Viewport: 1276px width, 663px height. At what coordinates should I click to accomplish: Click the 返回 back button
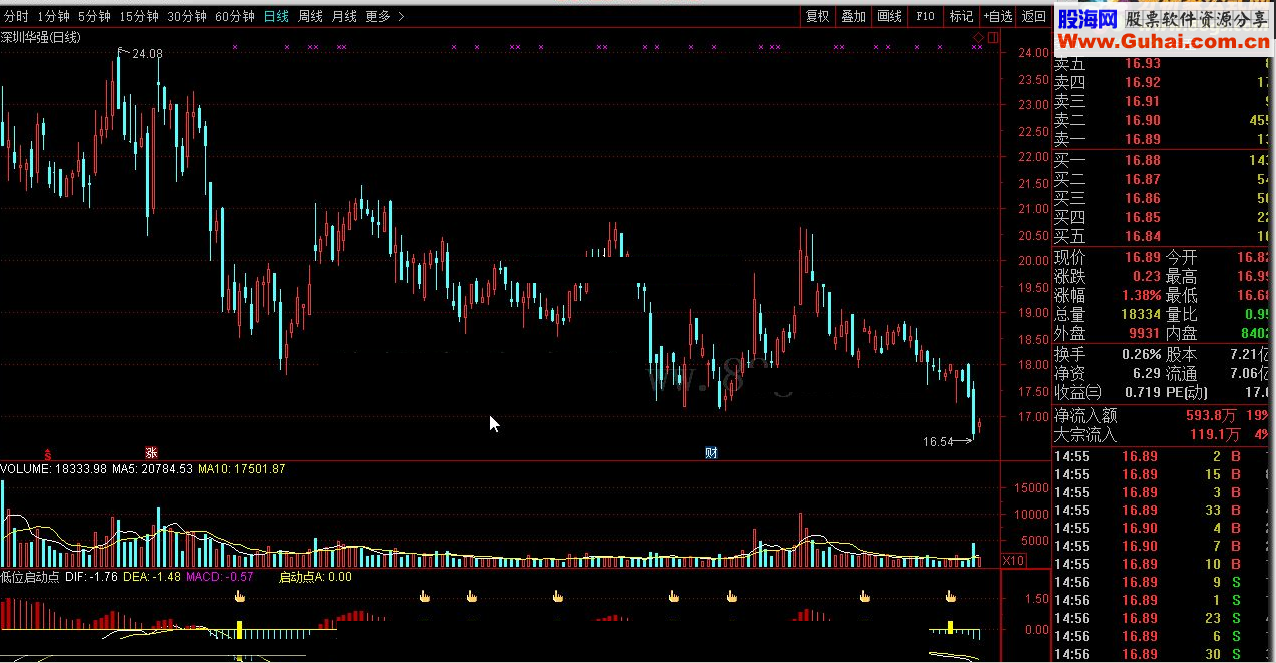point(1034,16)
